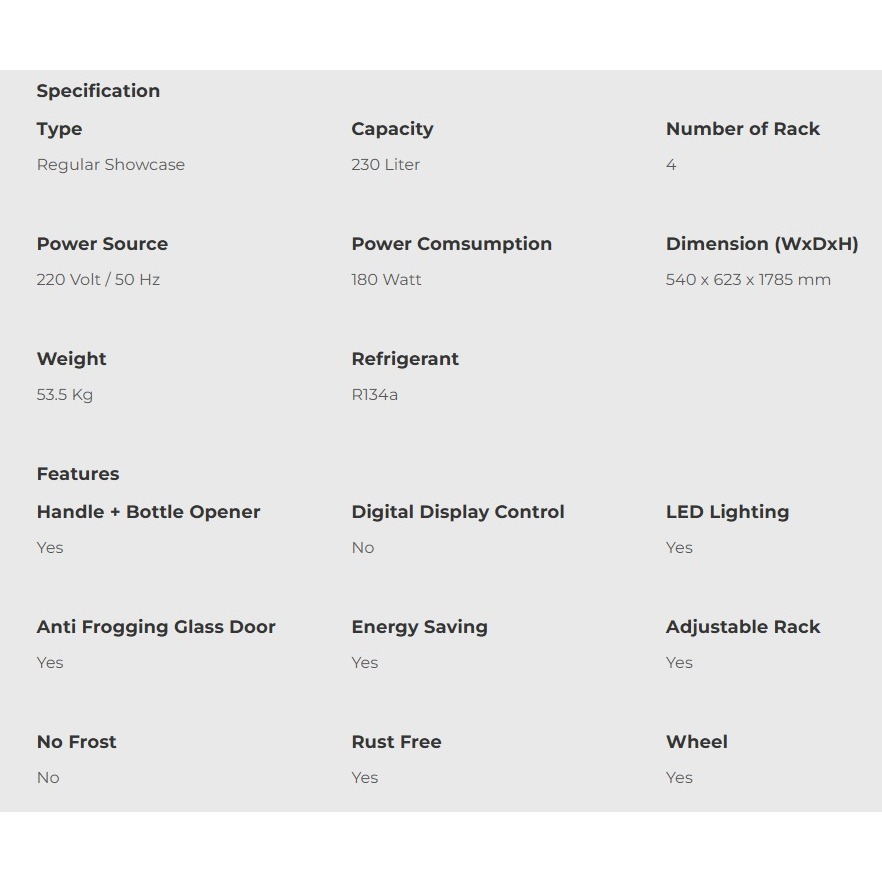Screen dimensions: 882x882
Task: Click the Power Source label
Action: pyautogui.click(x=102, y=244)
